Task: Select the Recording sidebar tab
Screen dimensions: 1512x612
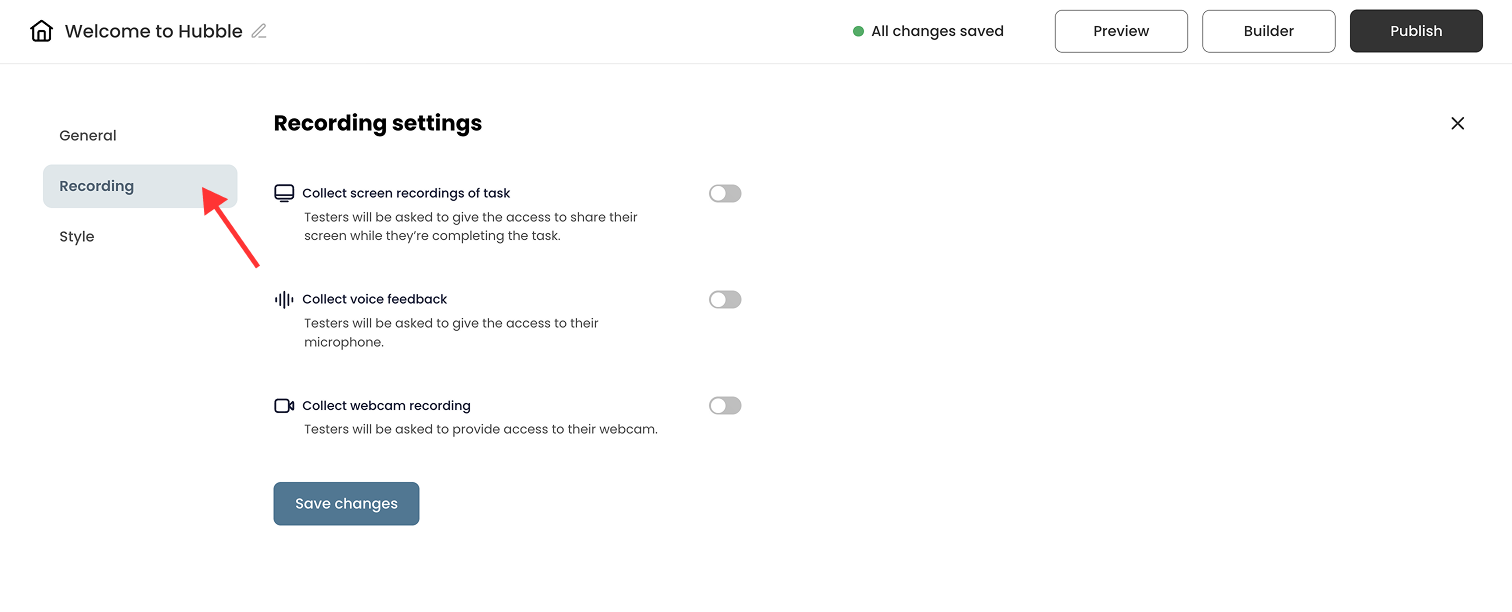Action: (x=140, y=186)
